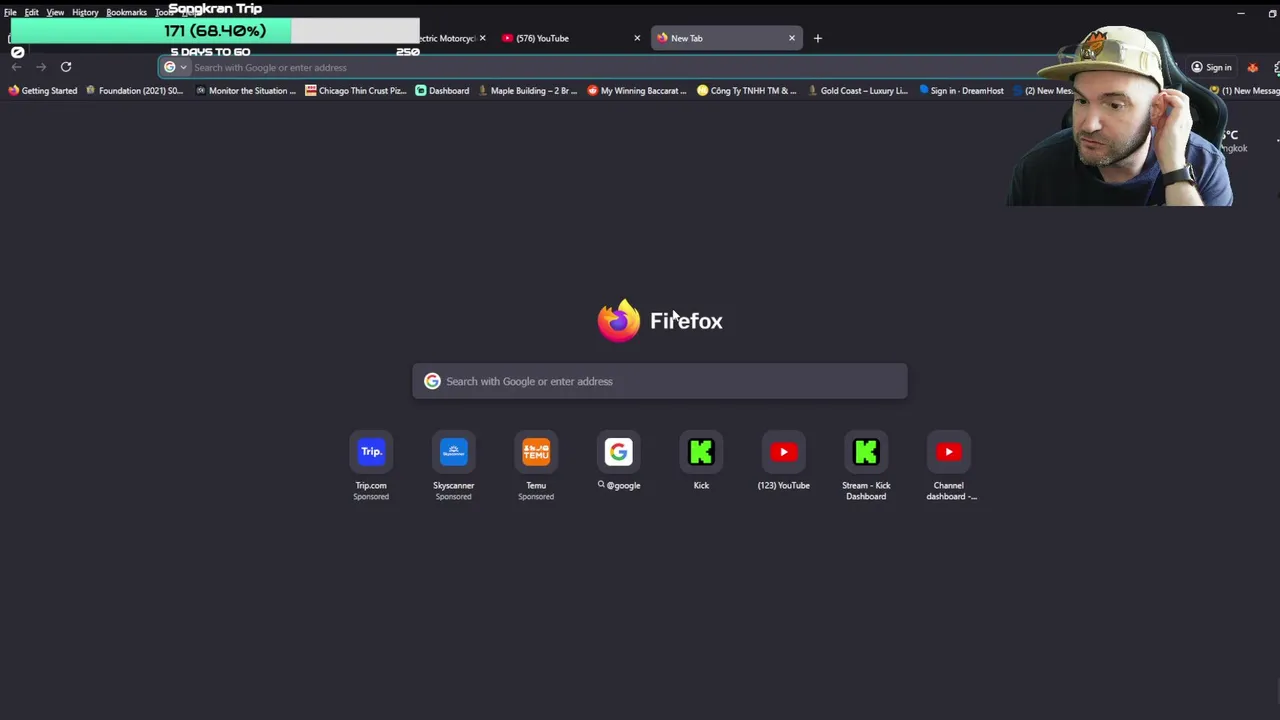Open the Edit menu
This screenshot has height=720, width=1280.
pos(32,12)
